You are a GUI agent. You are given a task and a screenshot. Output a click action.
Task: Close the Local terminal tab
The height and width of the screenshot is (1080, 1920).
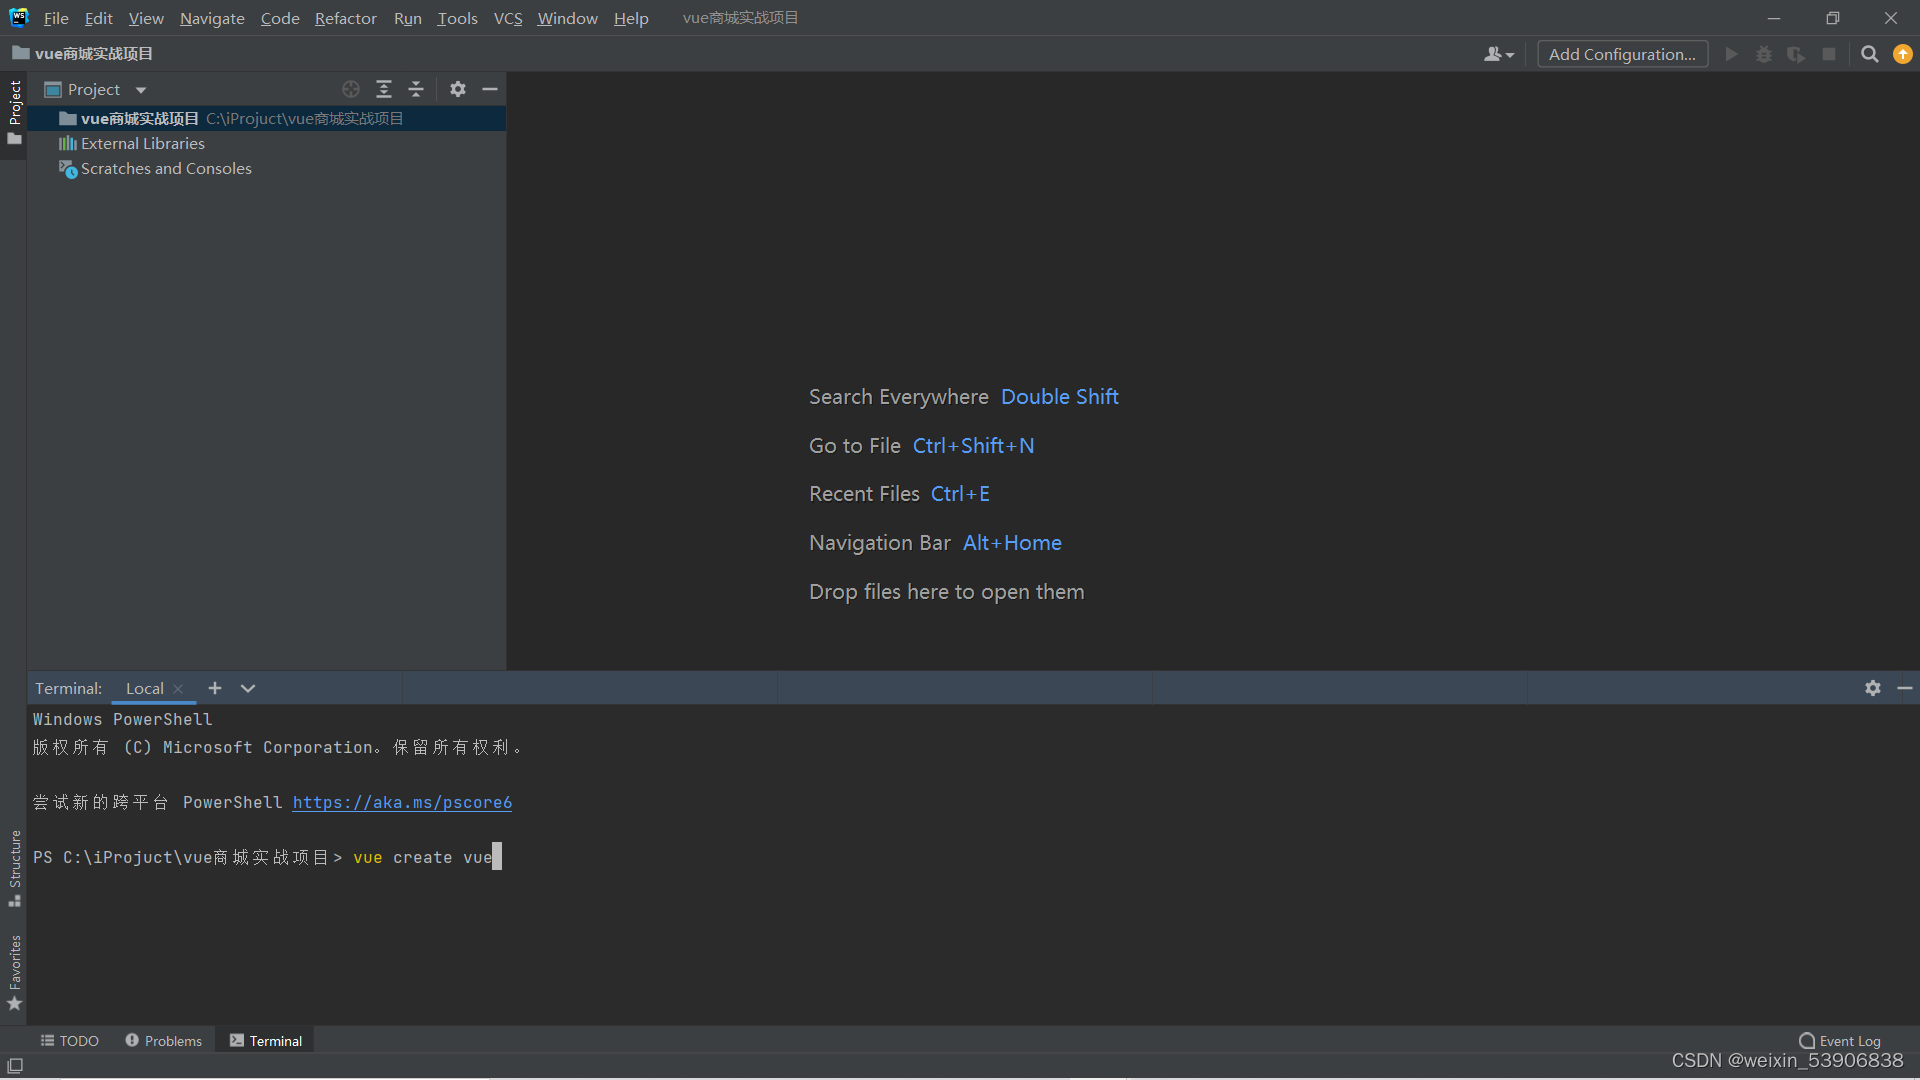click(178, 688)
